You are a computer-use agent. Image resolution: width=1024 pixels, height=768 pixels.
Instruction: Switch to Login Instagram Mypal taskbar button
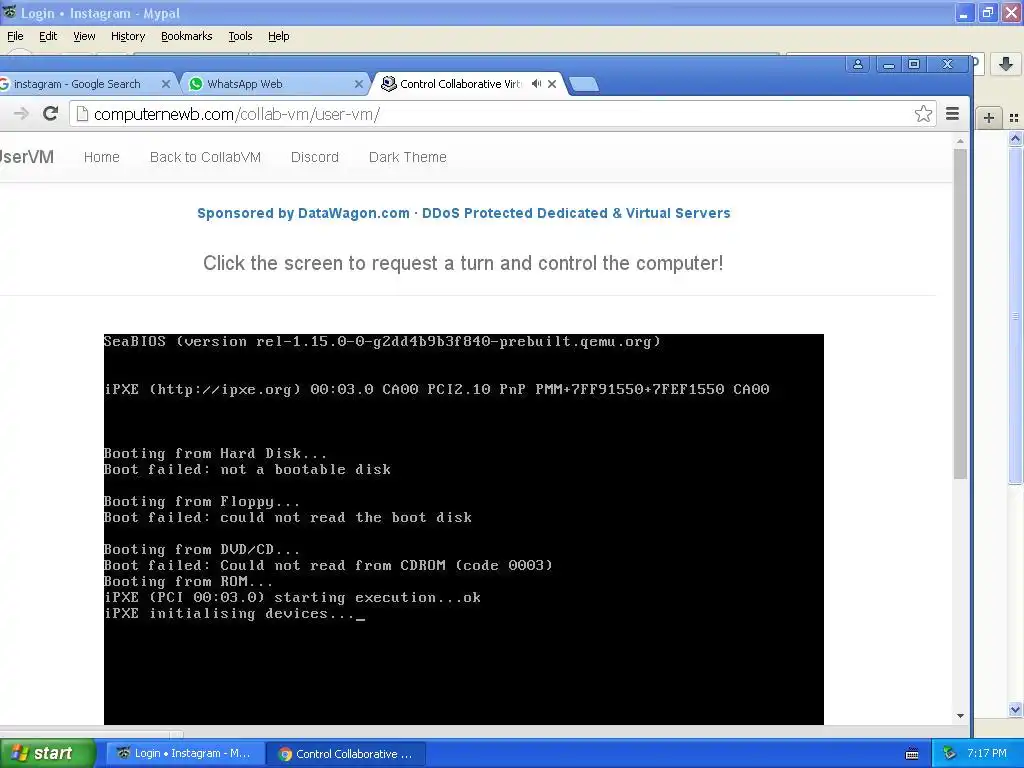point(185,753)
